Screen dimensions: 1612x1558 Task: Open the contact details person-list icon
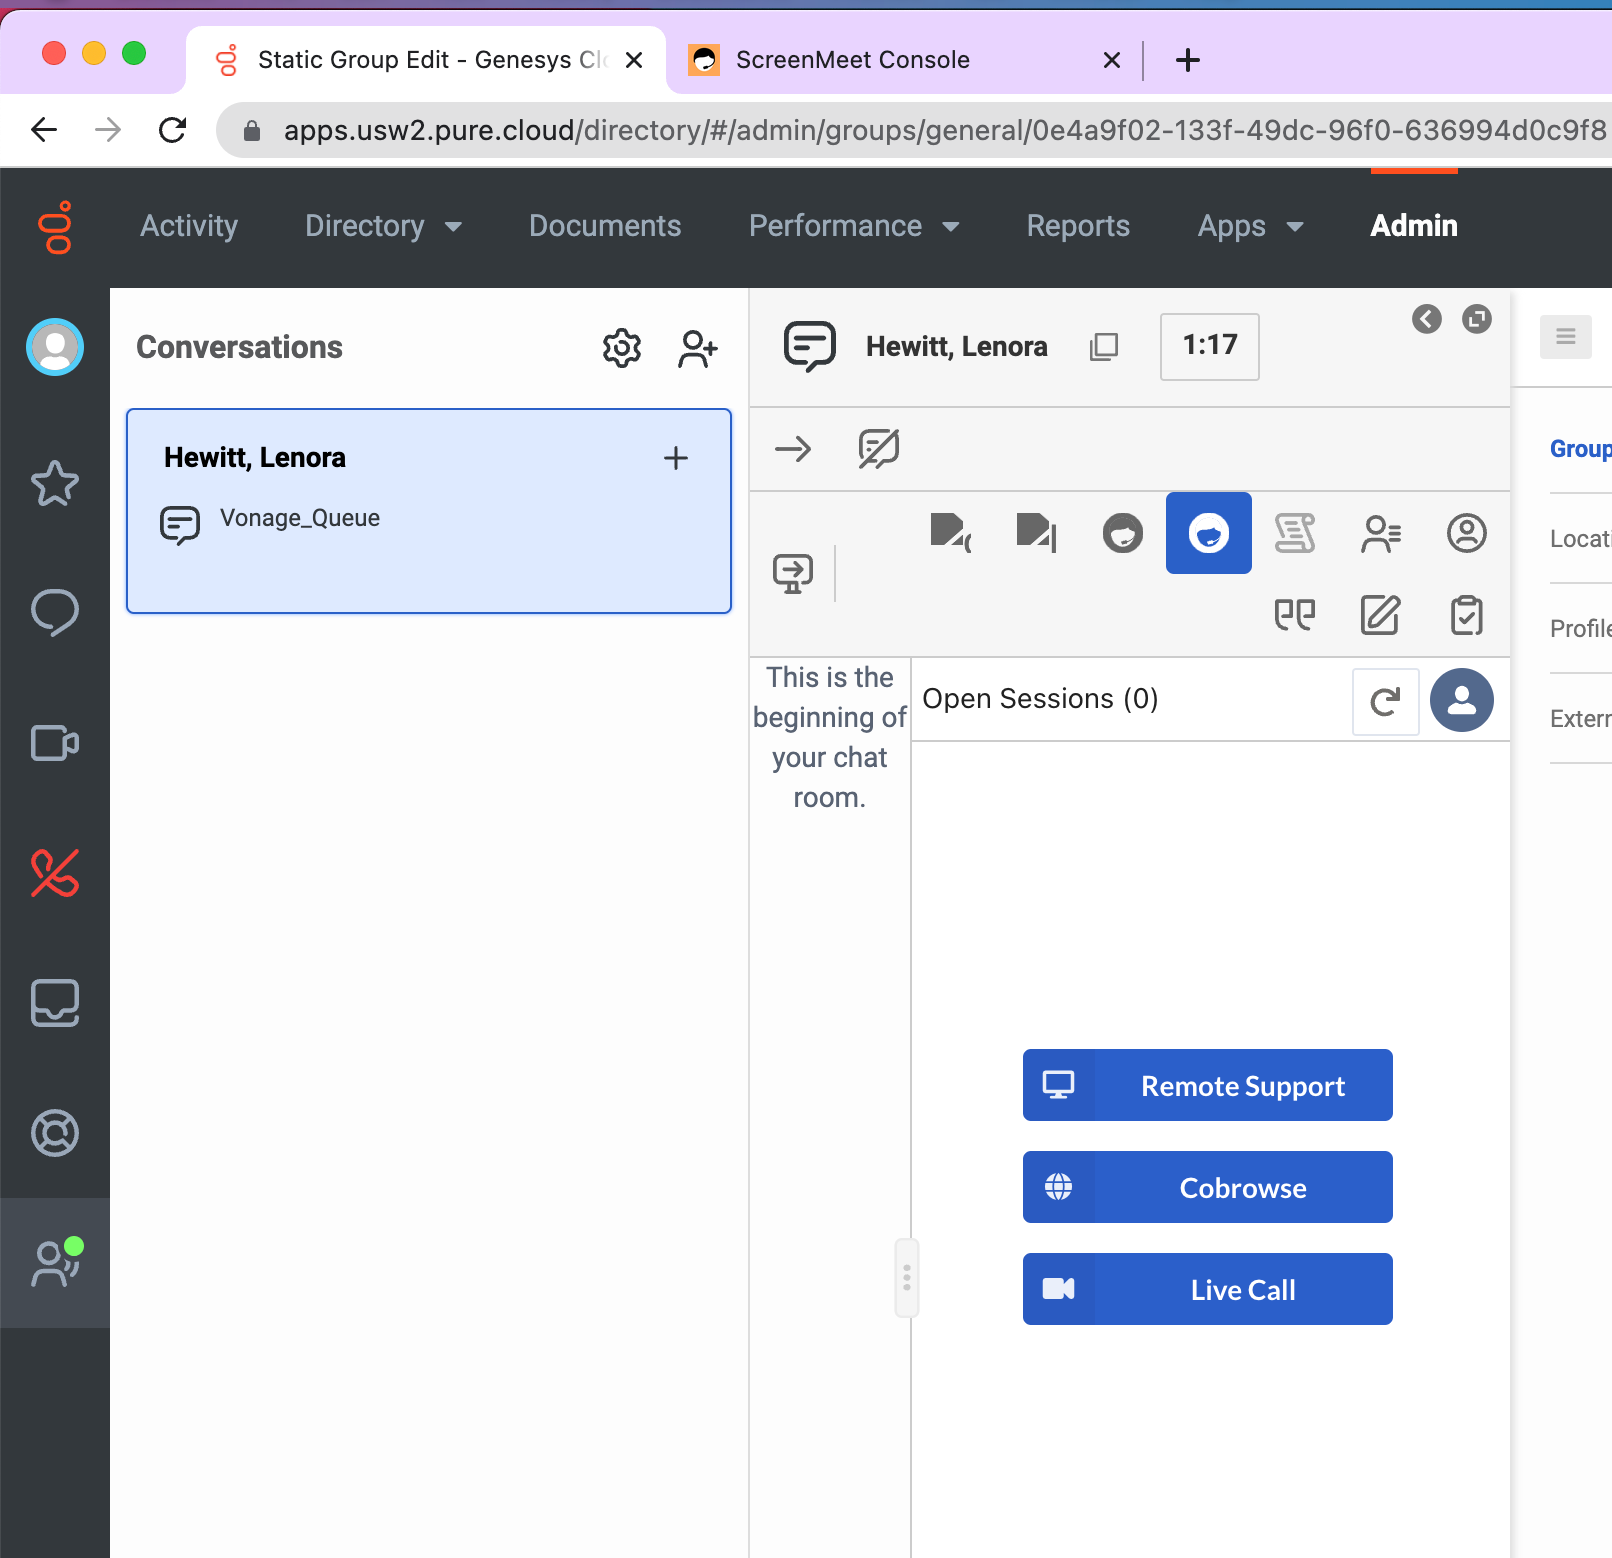coord(1381,533)
